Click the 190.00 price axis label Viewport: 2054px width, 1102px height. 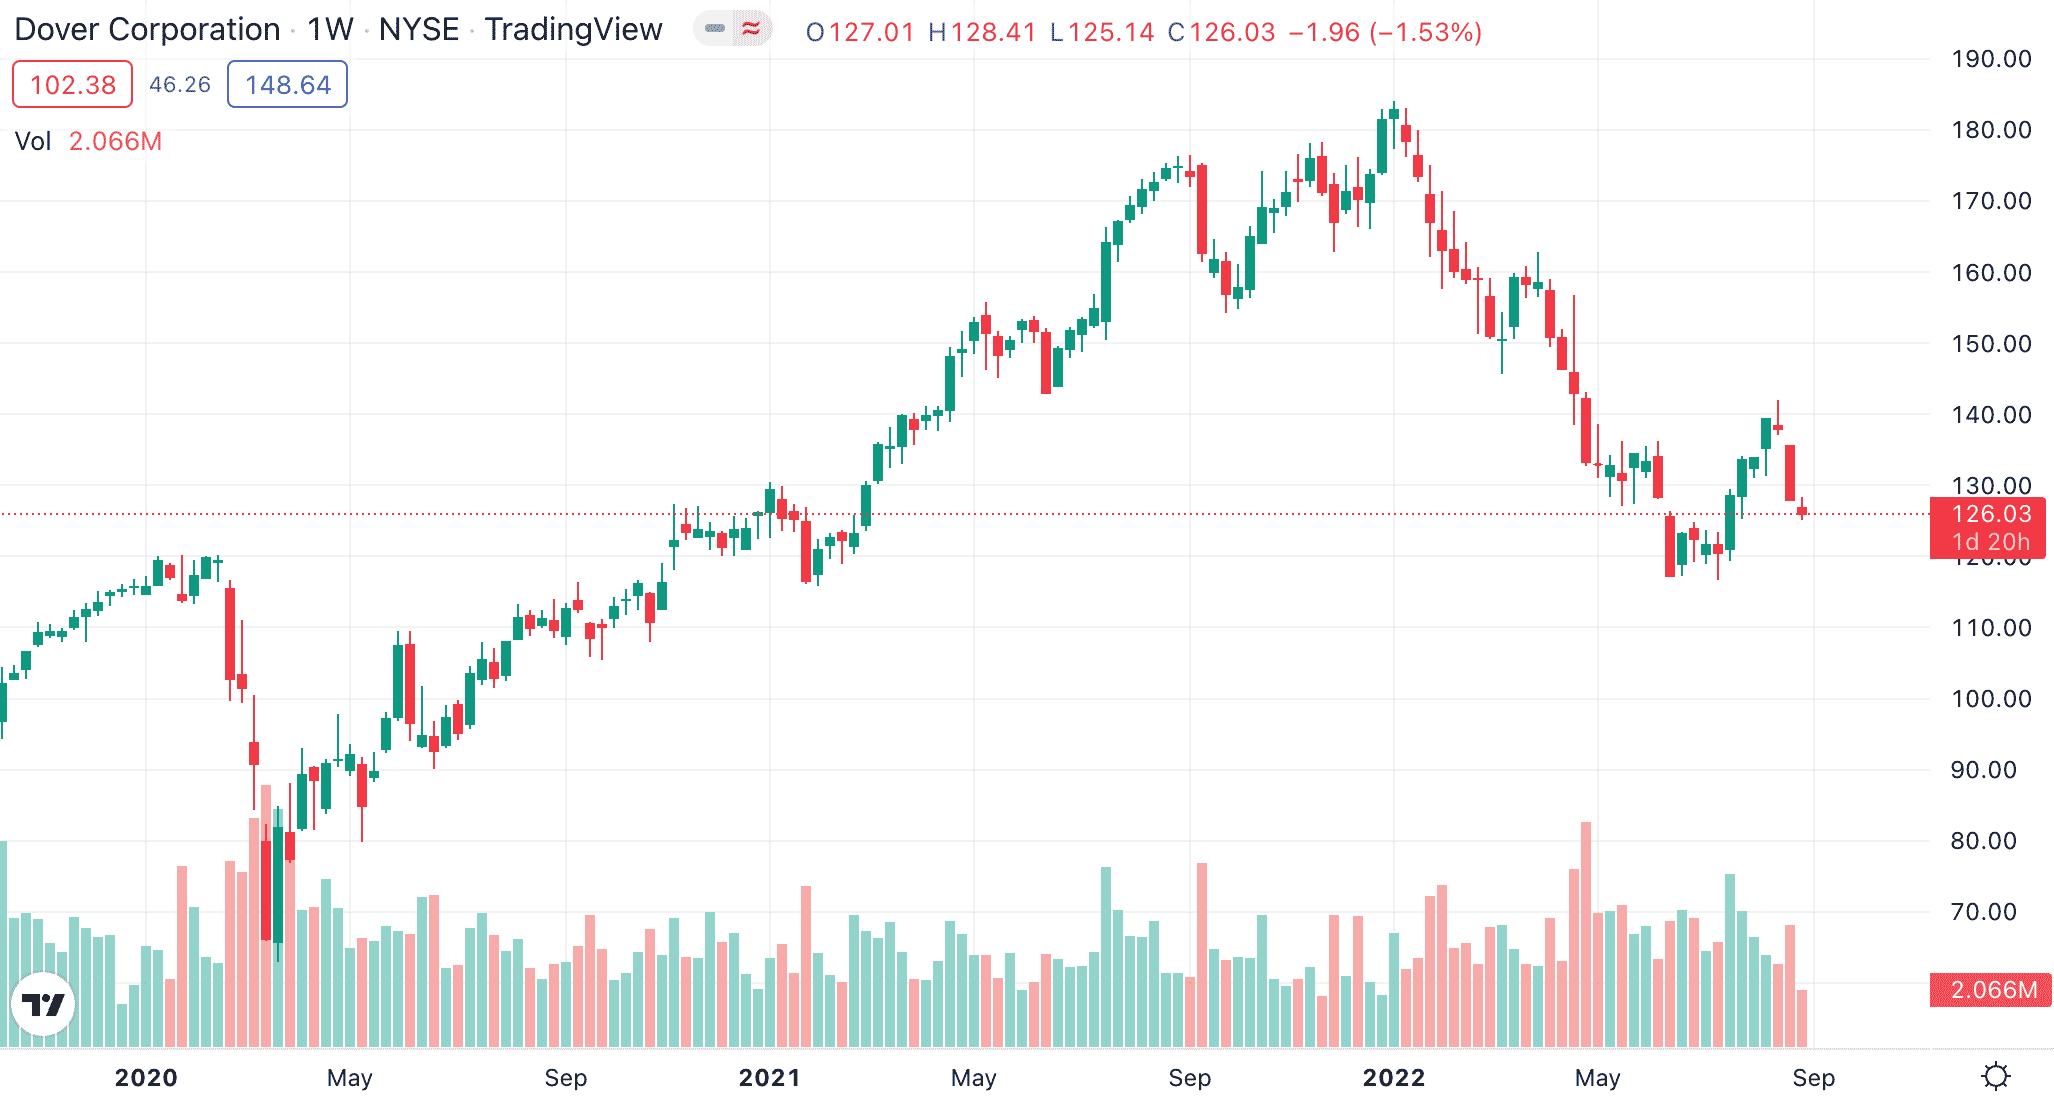[1991, 59]
